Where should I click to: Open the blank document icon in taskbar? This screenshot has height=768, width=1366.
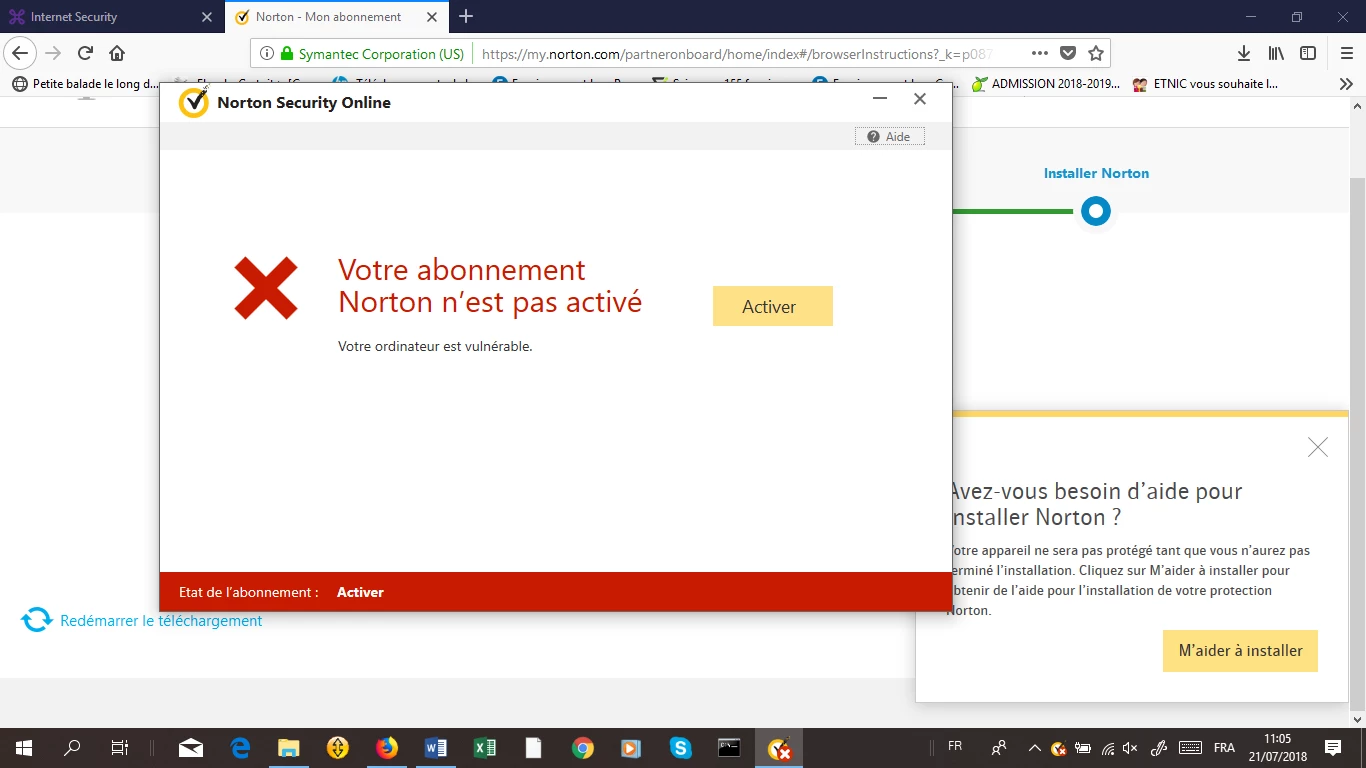534,748
